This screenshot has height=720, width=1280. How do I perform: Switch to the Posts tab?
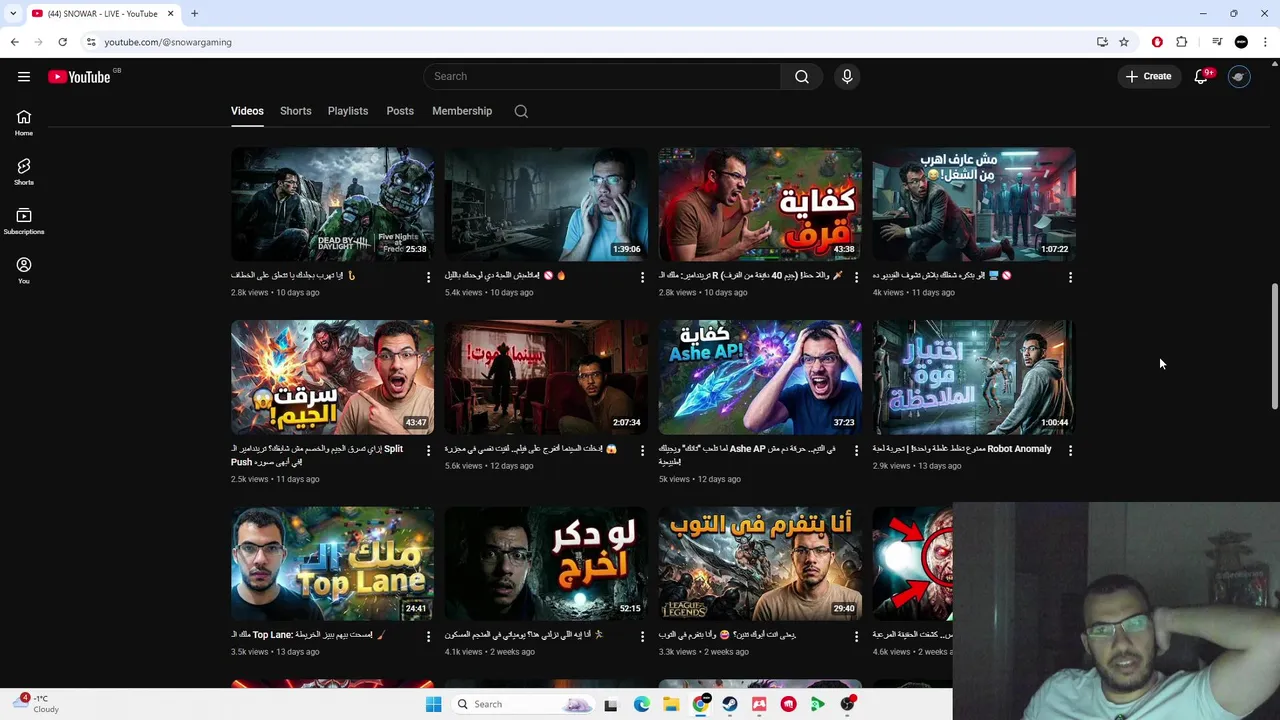click(x=400, y=111)
